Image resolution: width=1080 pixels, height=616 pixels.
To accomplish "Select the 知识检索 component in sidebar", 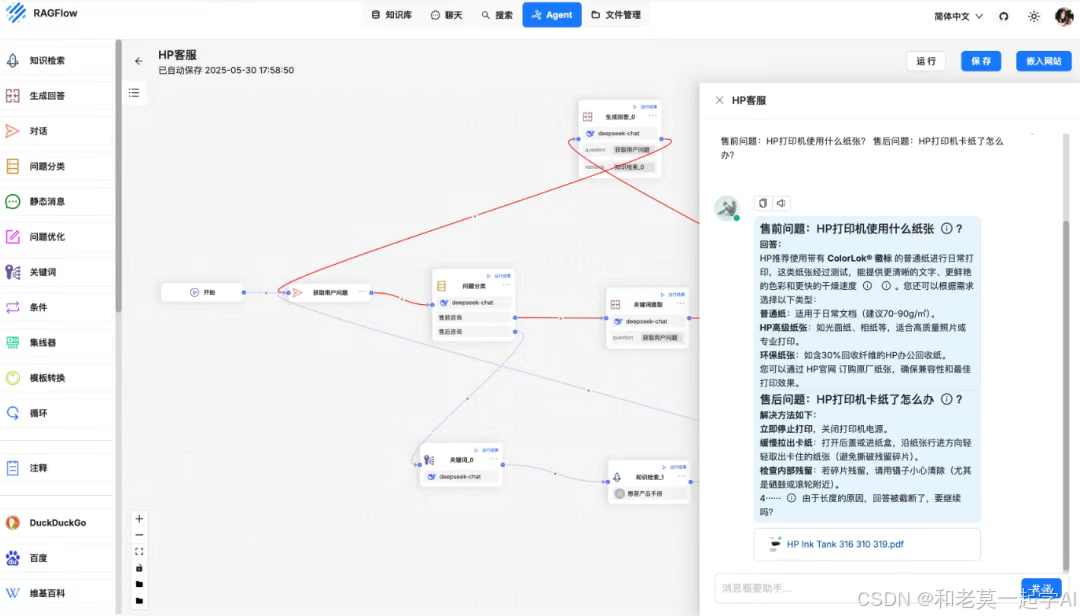I will (x=56, y=61).
